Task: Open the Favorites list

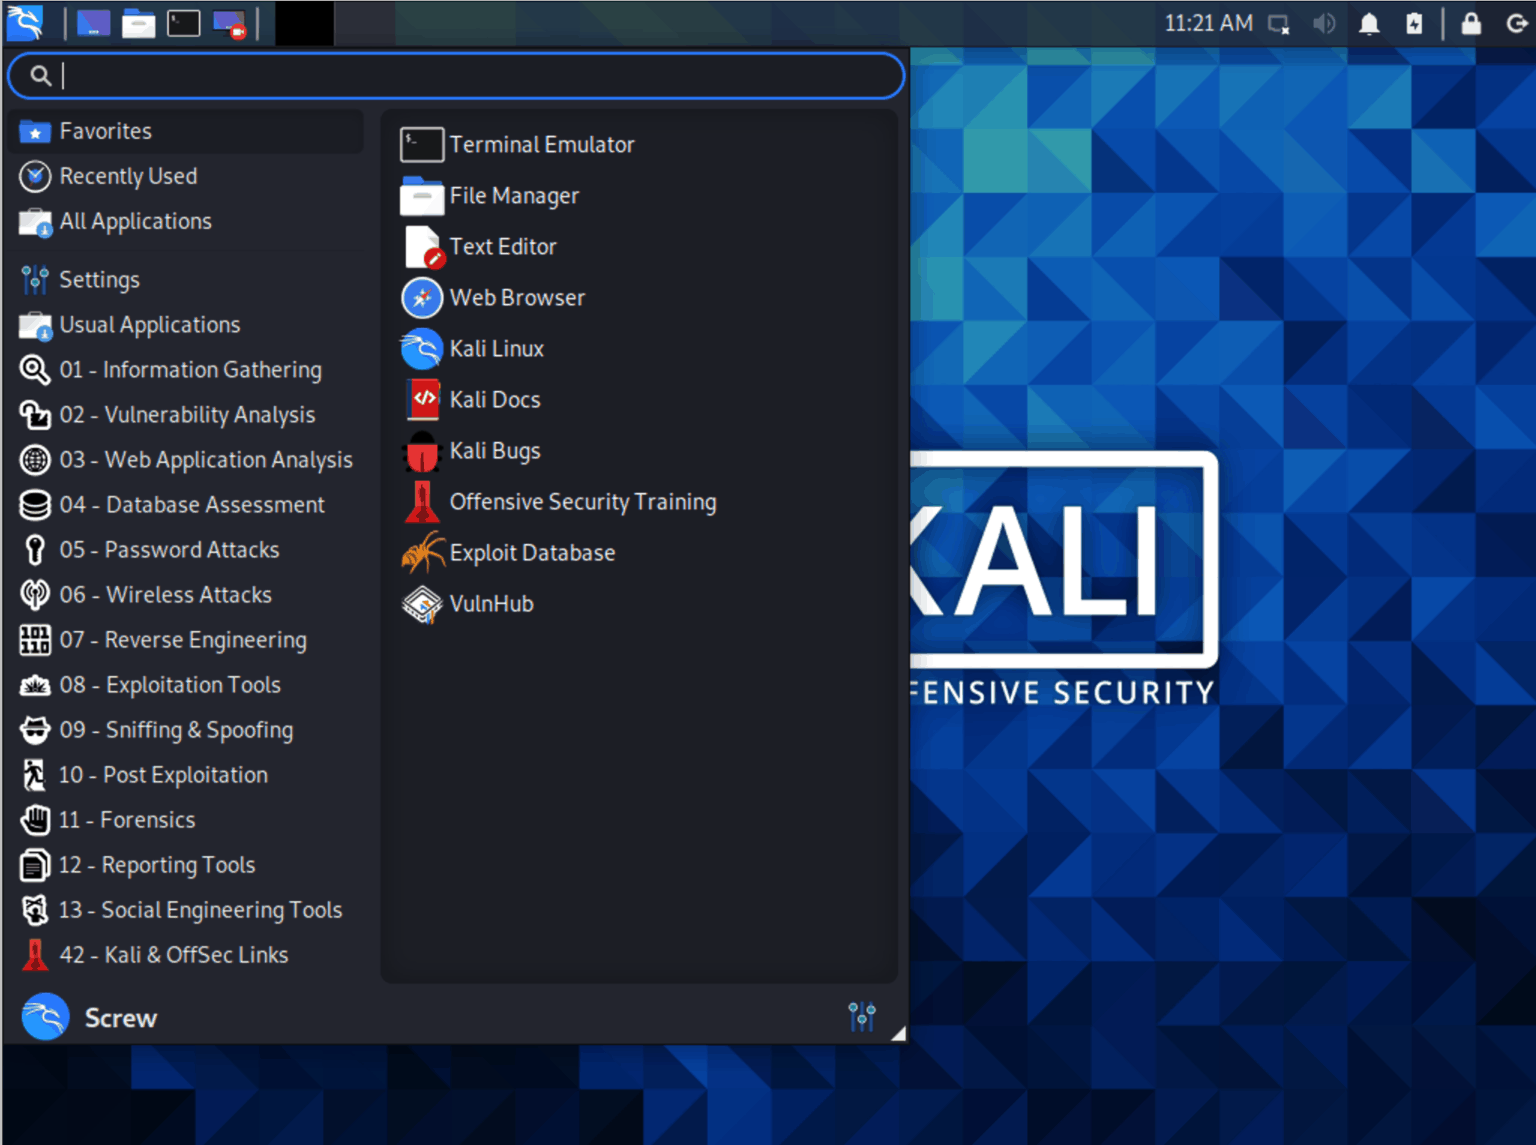Action: coord(105,130)
